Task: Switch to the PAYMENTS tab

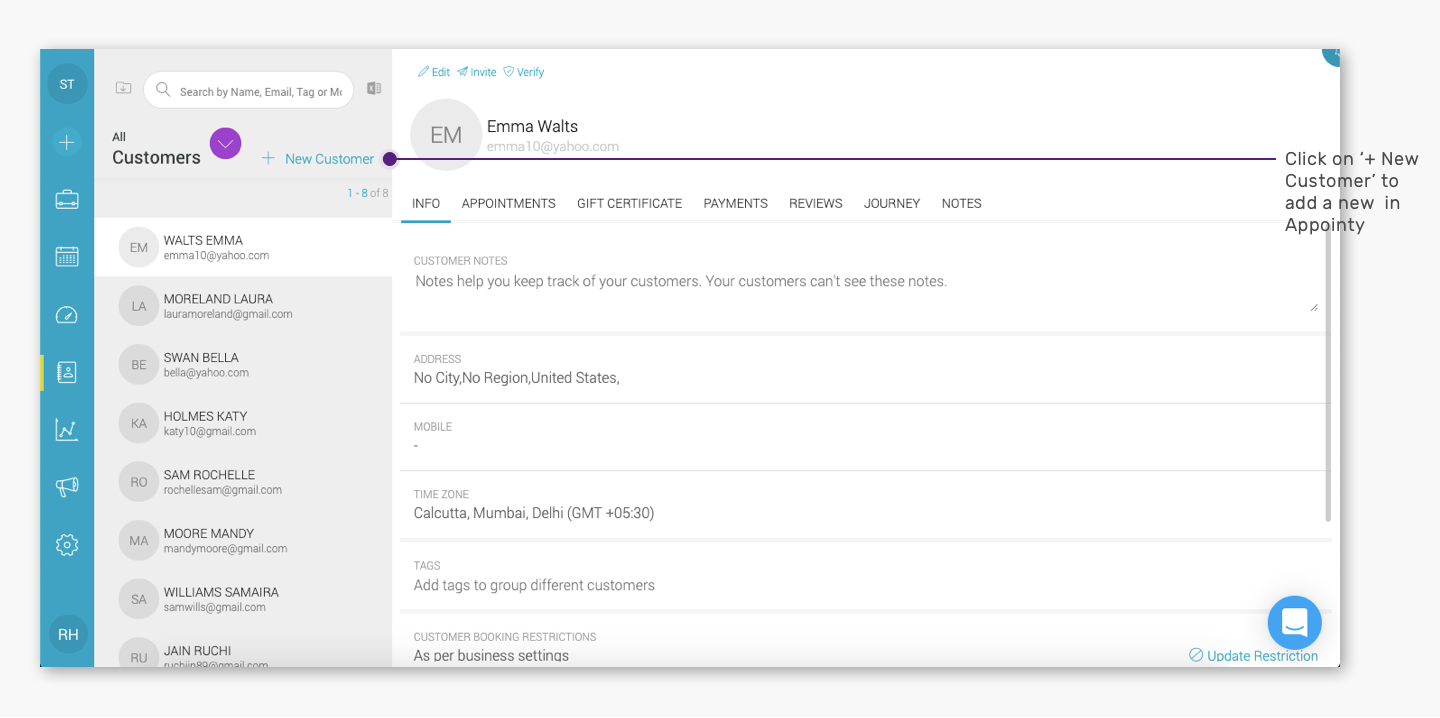Action: click(x=736, y=203)
